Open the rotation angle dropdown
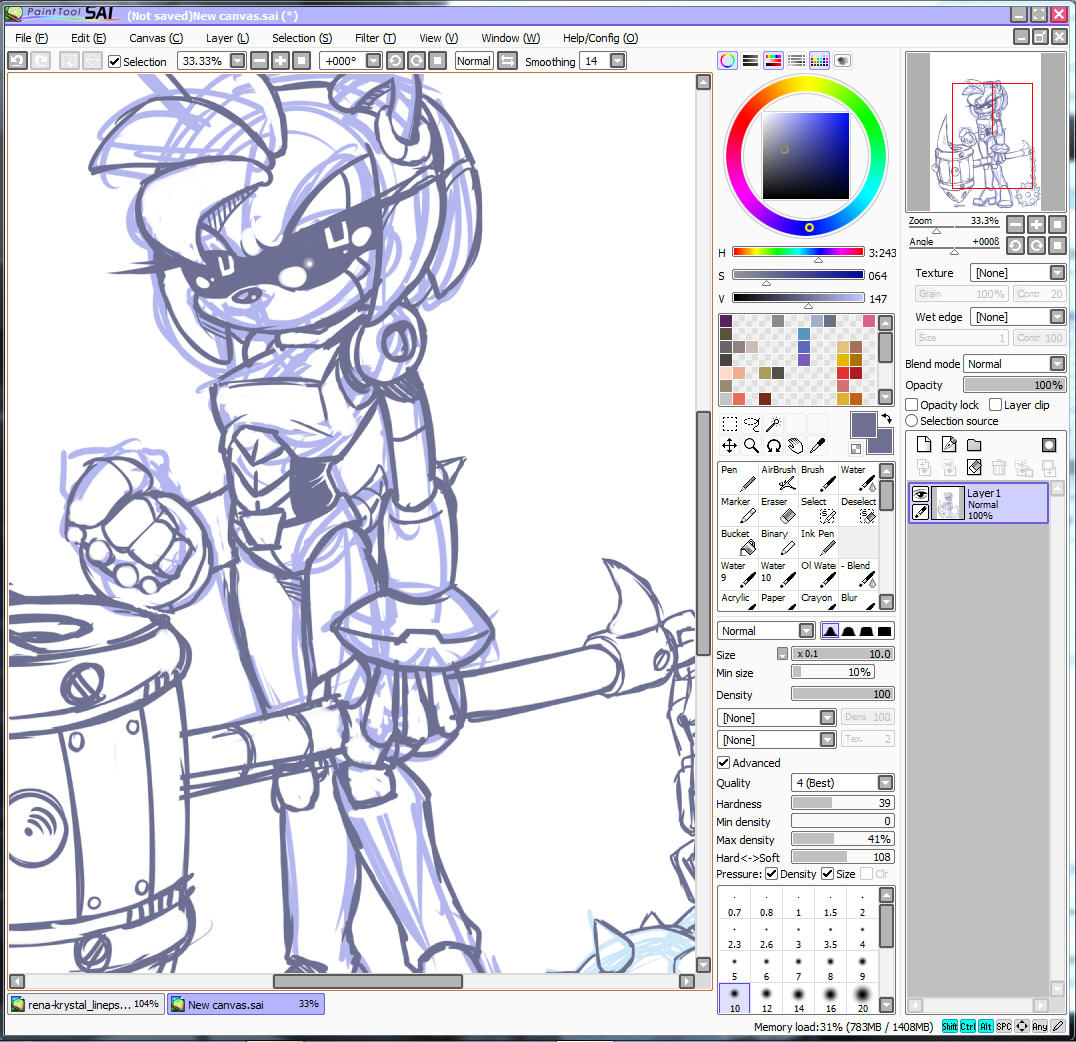 click(373, 61)
